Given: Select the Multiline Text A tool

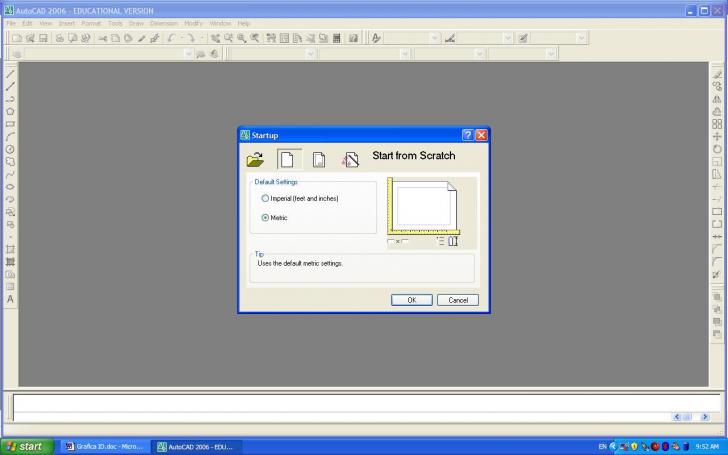Looking at the screenshot, I should click(x=10, y=299).
